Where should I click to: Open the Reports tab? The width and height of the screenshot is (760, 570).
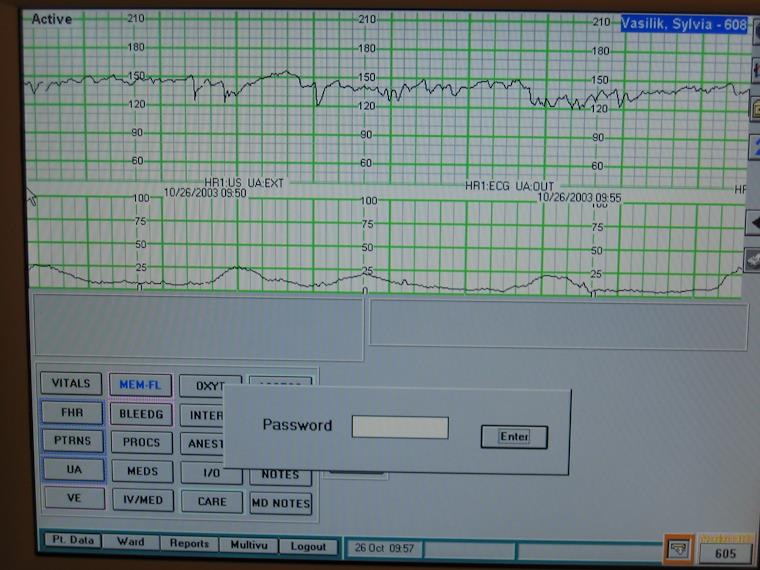click(189, 543)
